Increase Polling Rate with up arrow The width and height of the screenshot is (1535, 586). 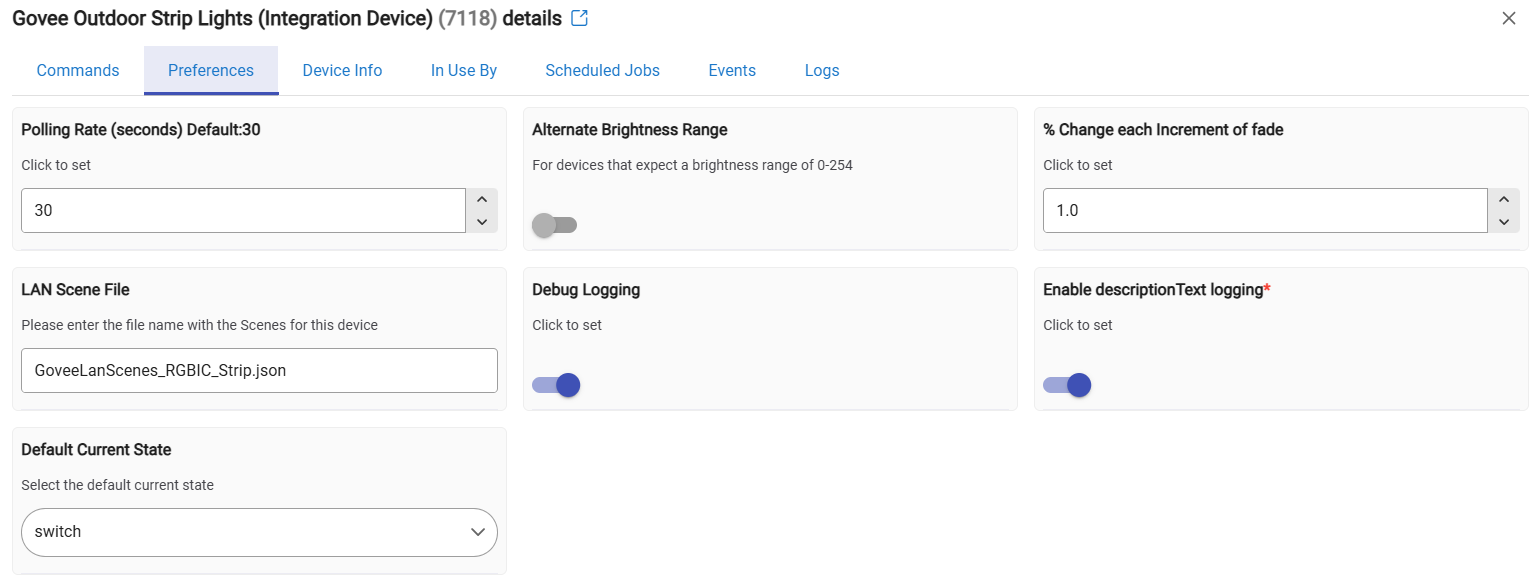[x=482, y=199]
